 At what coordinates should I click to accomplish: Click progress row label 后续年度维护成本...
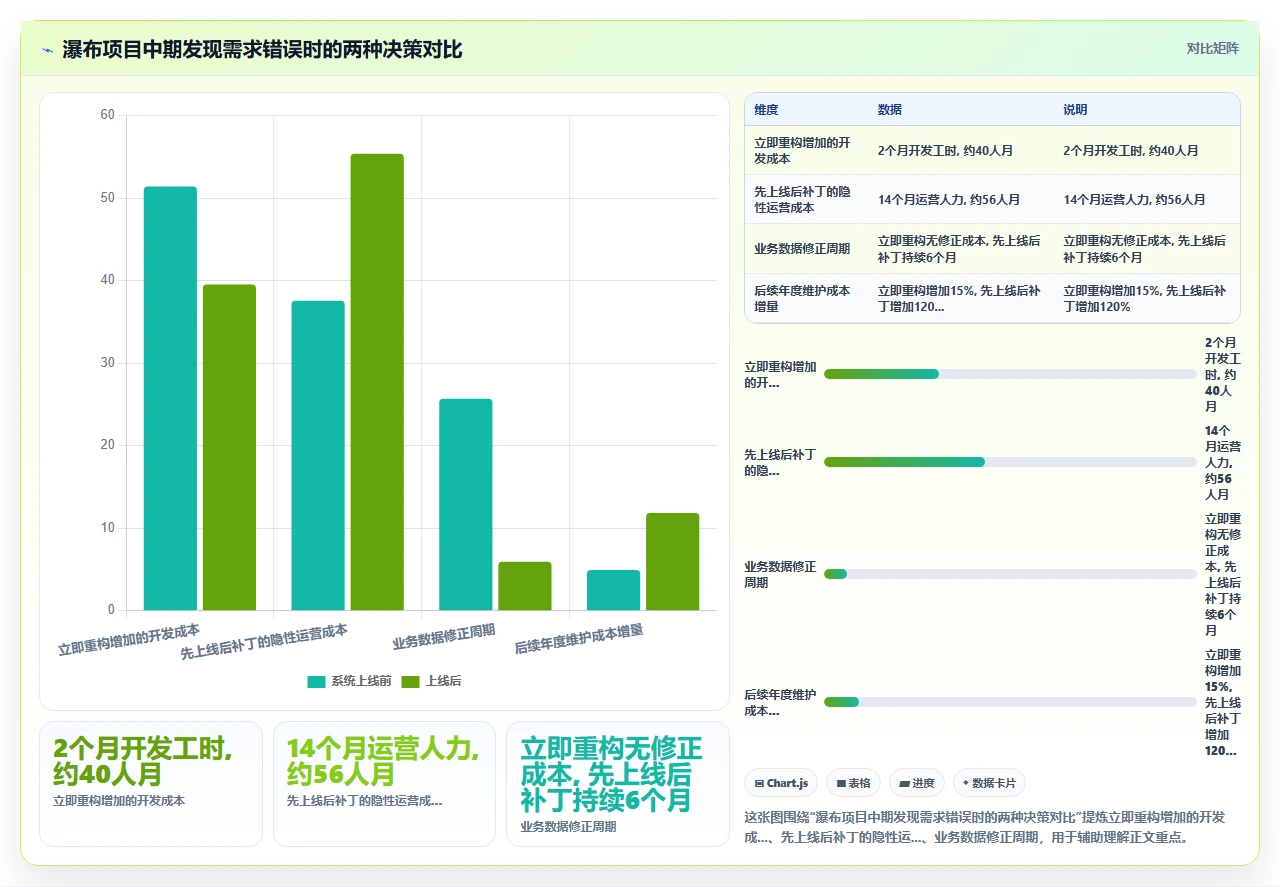(x=780, y=702)
